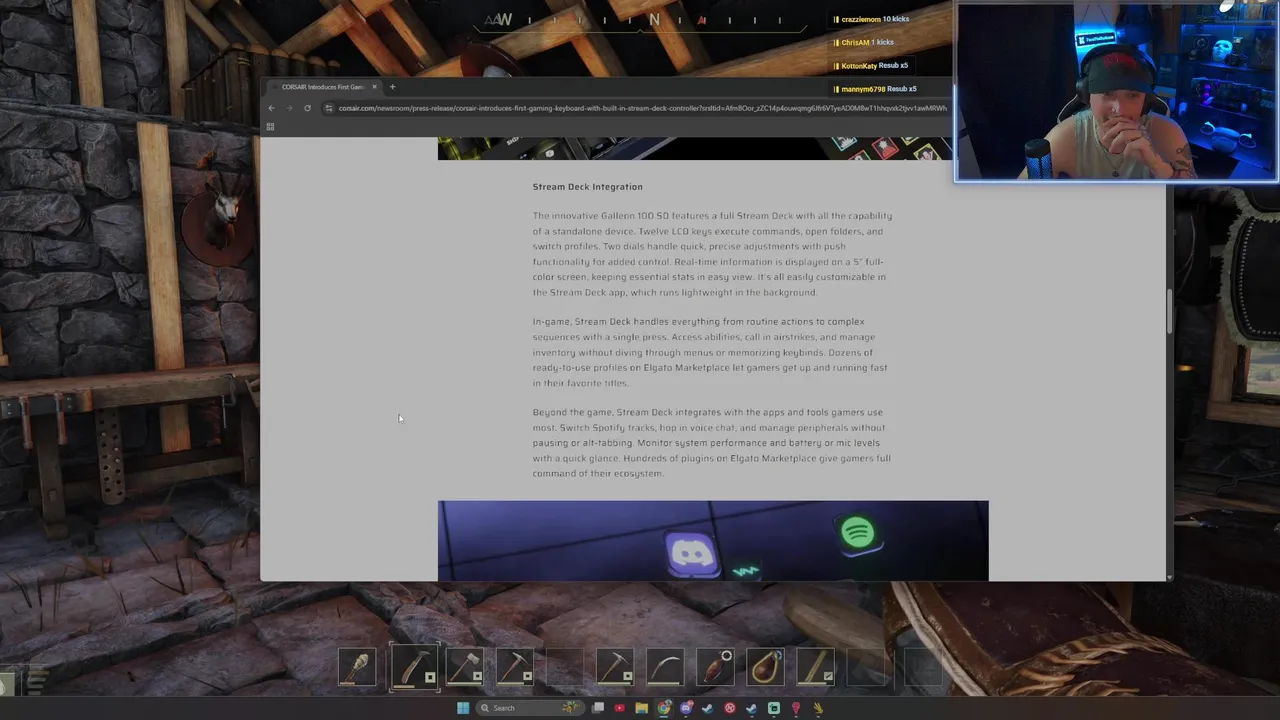Select the second pickaxe hotbar slot
Screen dimensions: 1280x720
pos(615,667)
